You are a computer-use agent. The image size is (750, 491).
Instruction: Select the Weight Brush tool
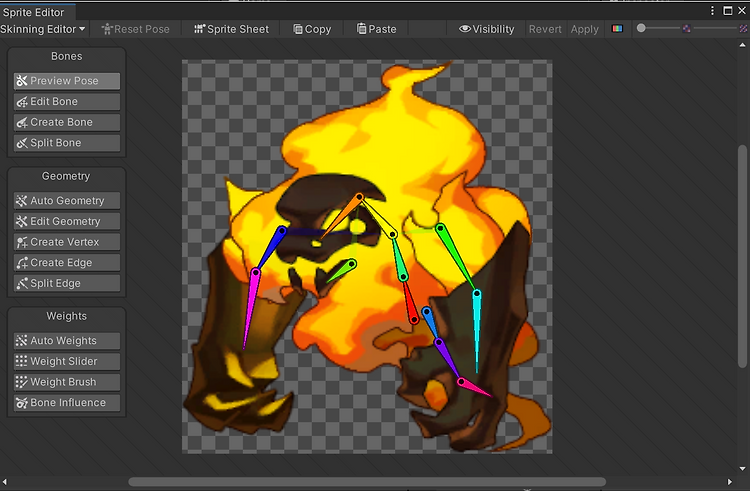(66, 382)
